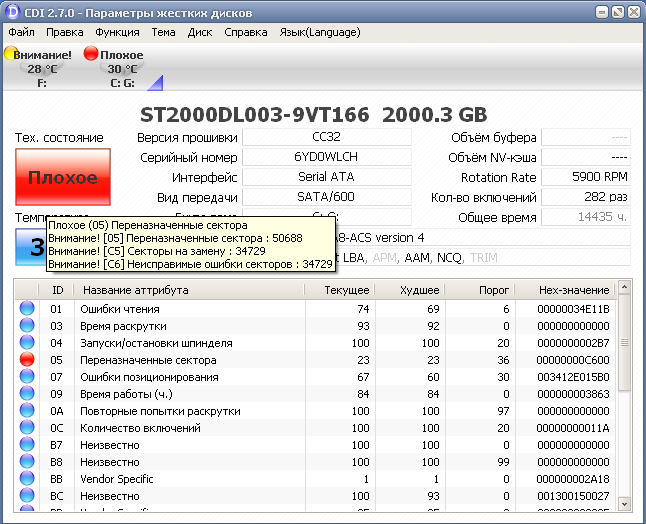Open the Функция menu

pos(117,32)
